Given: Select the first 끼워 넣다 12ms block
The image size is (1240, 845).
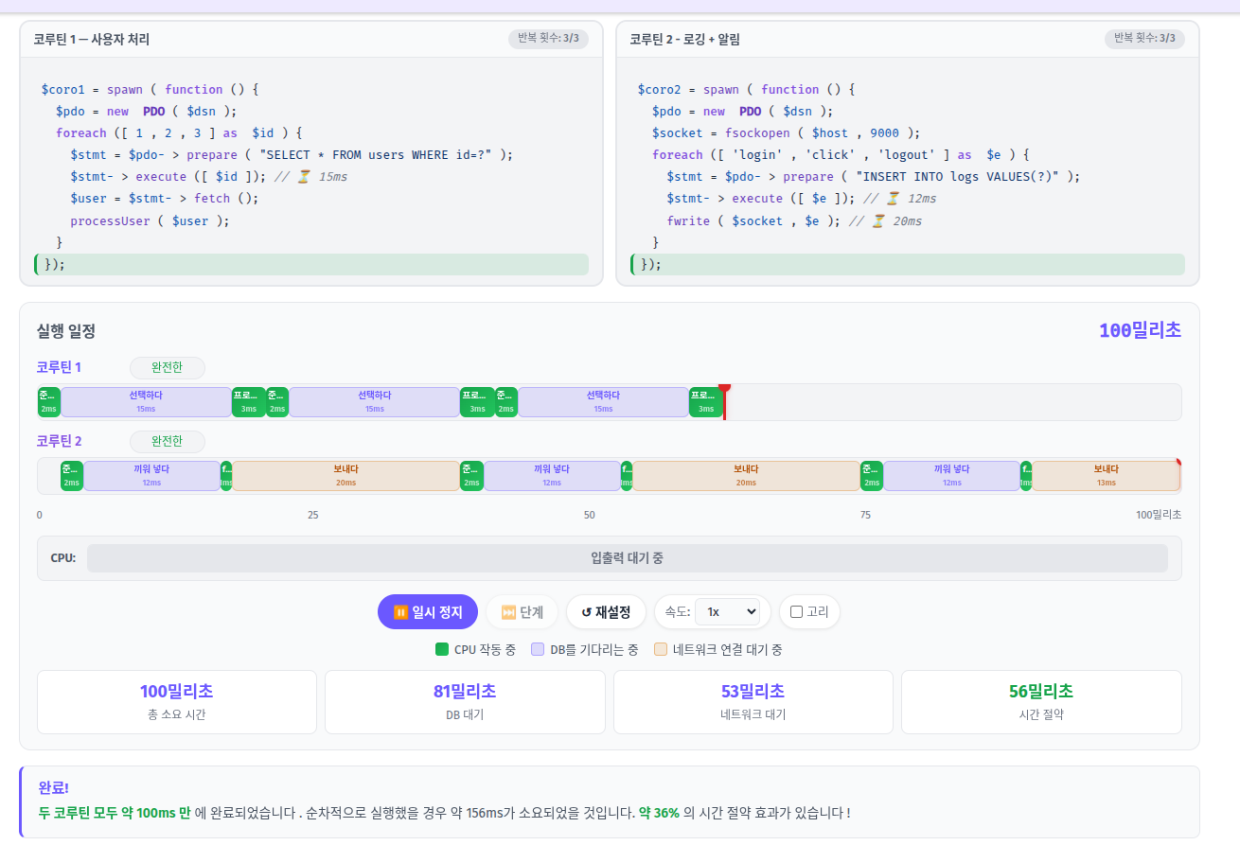Looking at the screenshot, I should [151, 475].
